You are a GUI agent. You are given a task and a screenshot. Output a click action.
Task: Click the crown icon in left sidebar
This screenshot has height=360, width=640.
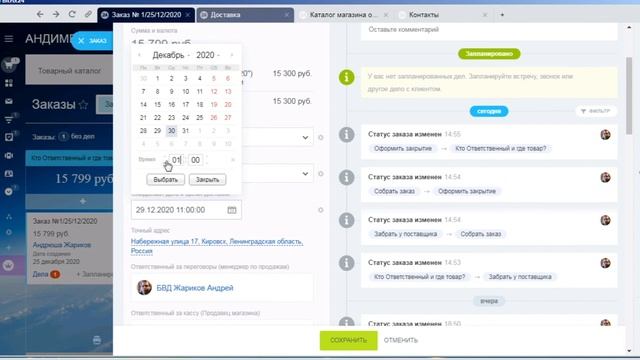pos(9,266)
